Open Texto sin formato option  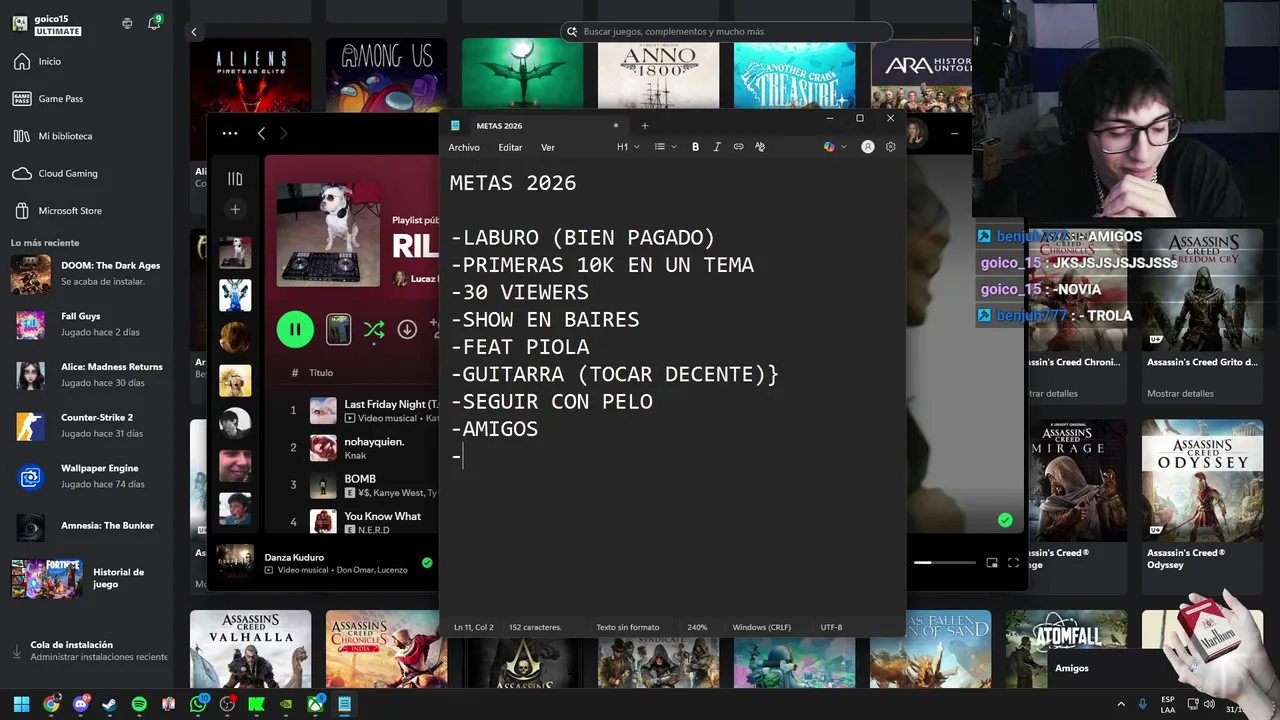pyautogui.click(x=628, y=627)
